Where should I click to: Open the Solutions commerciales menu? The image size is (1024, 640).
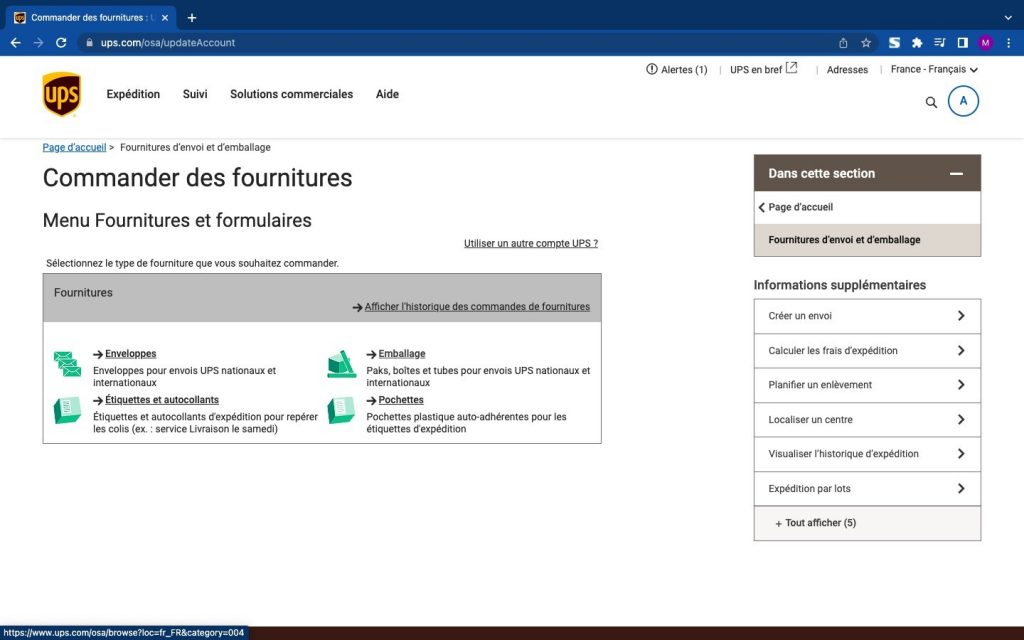coord(291,94)
